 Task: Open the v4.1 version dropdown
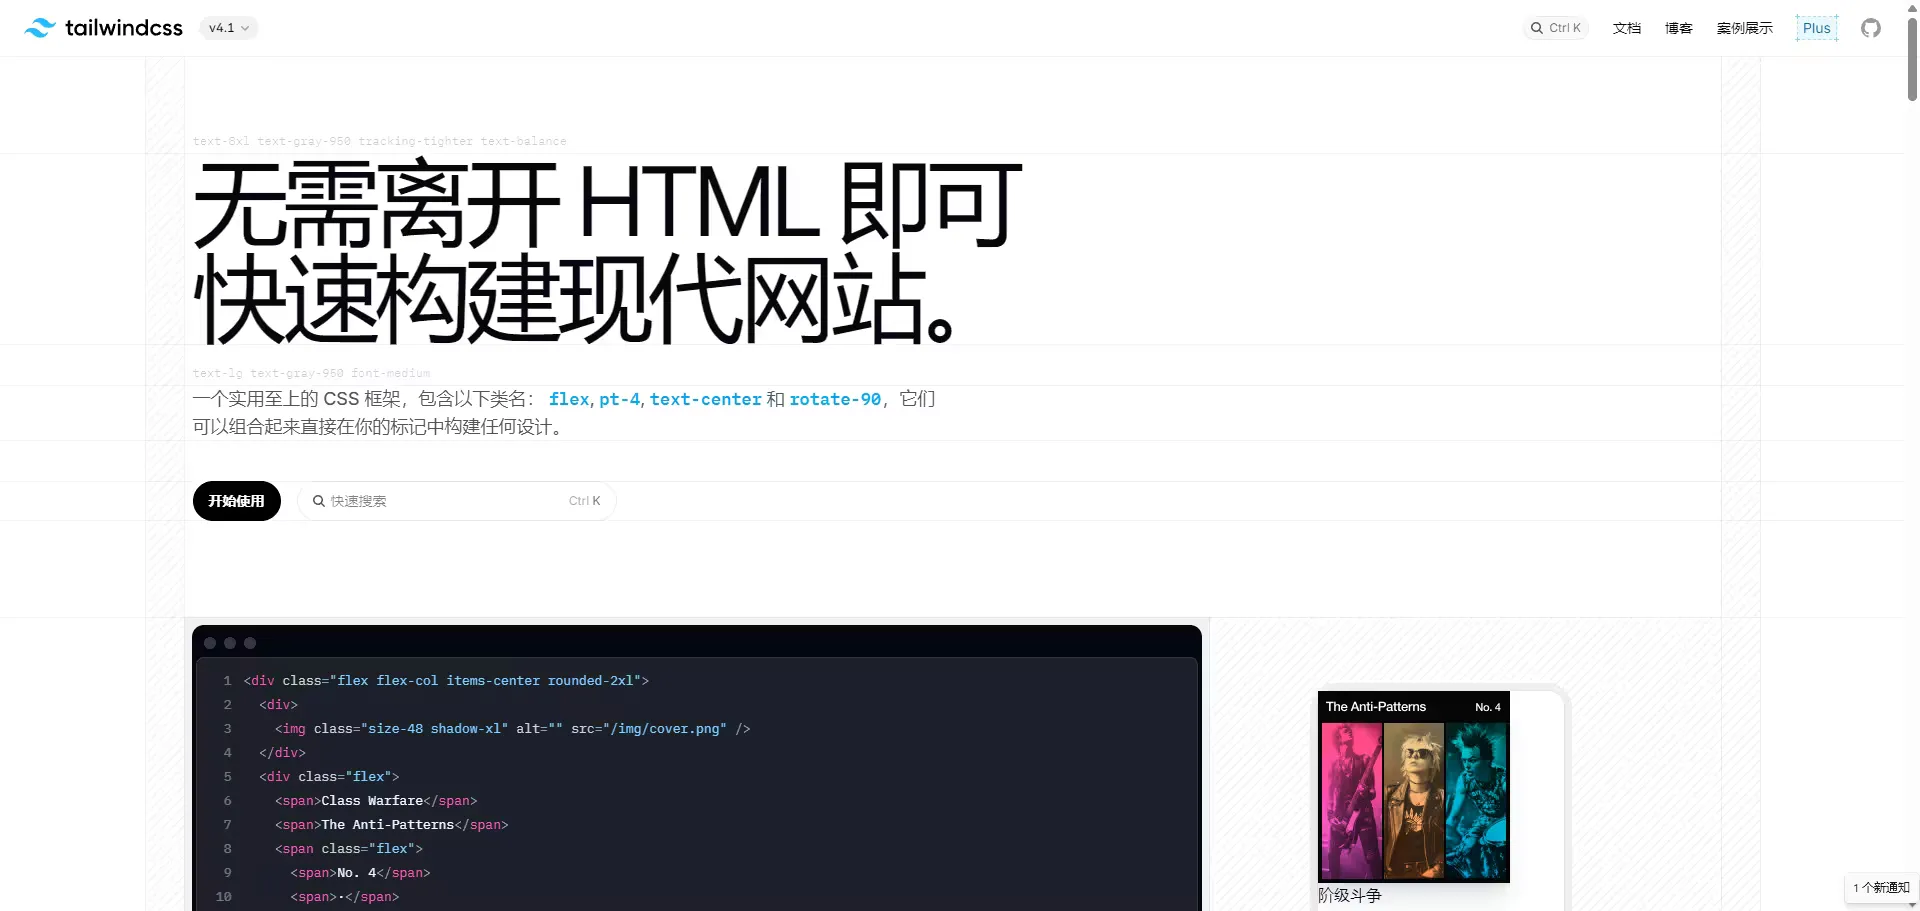(x=228, y=27)
